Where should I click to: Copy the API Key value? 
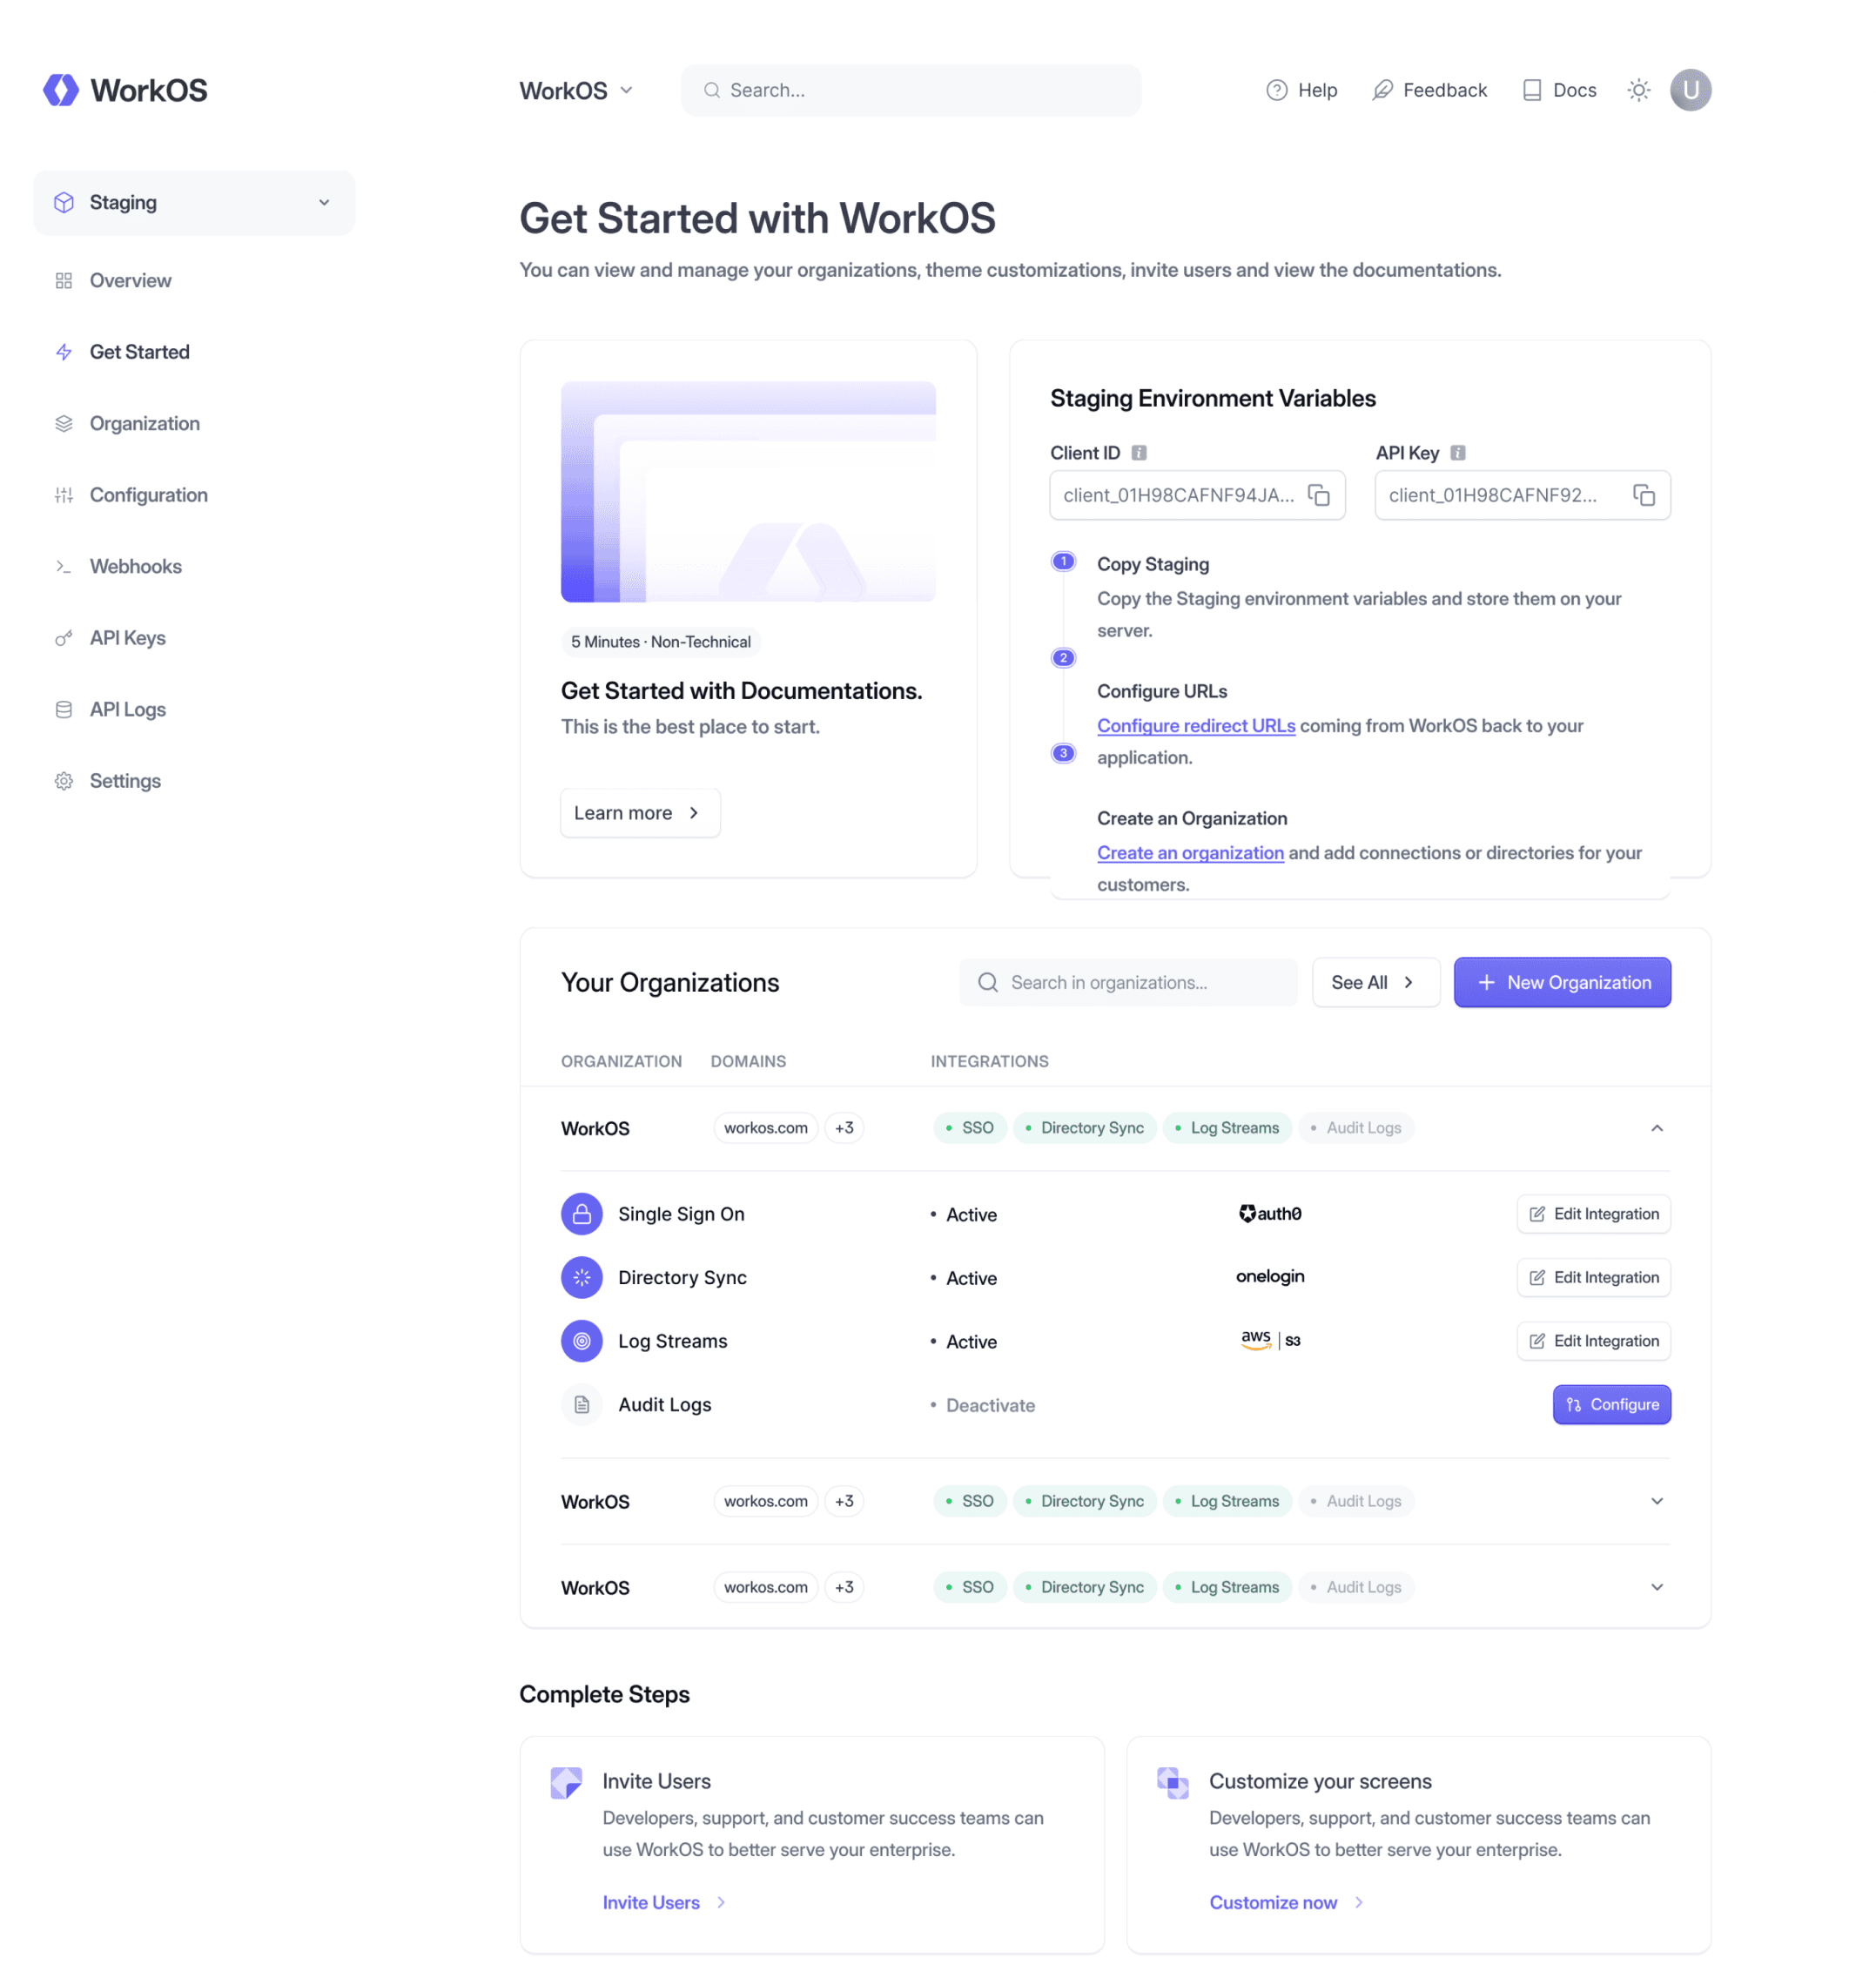coord(1644,495)
